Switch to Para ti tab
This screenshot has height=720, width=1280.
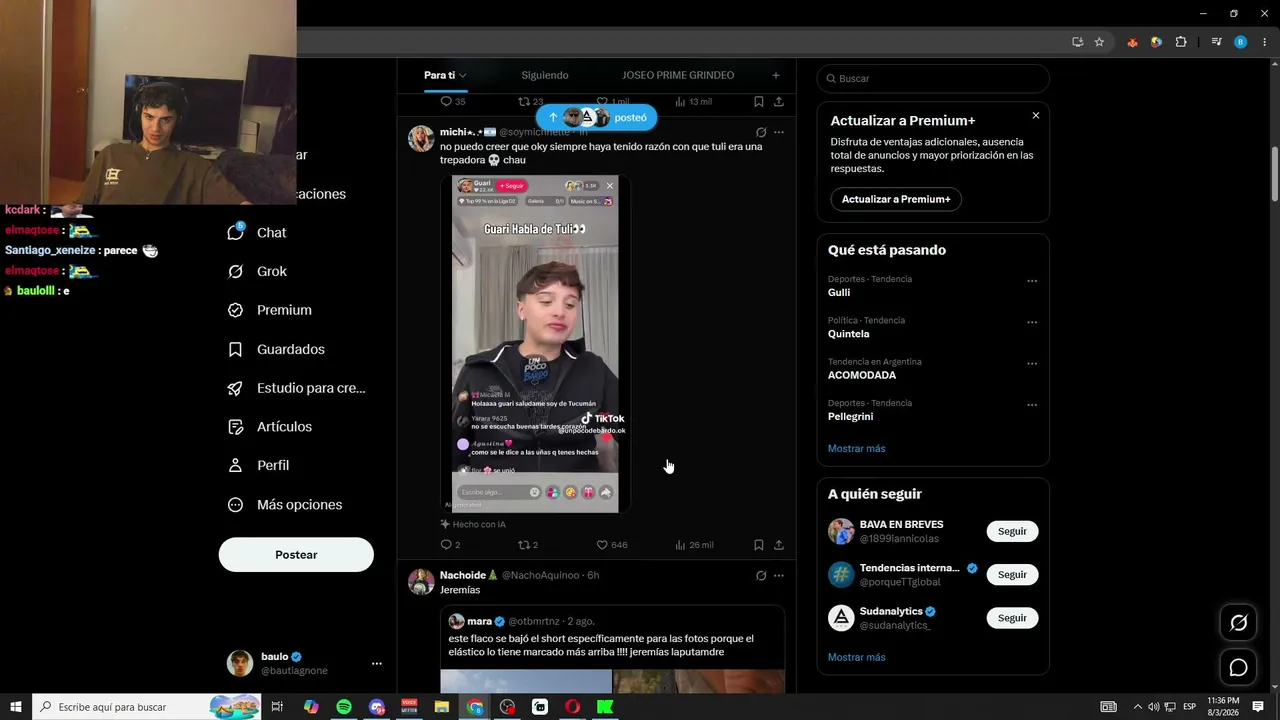click(x=445, y=75)
